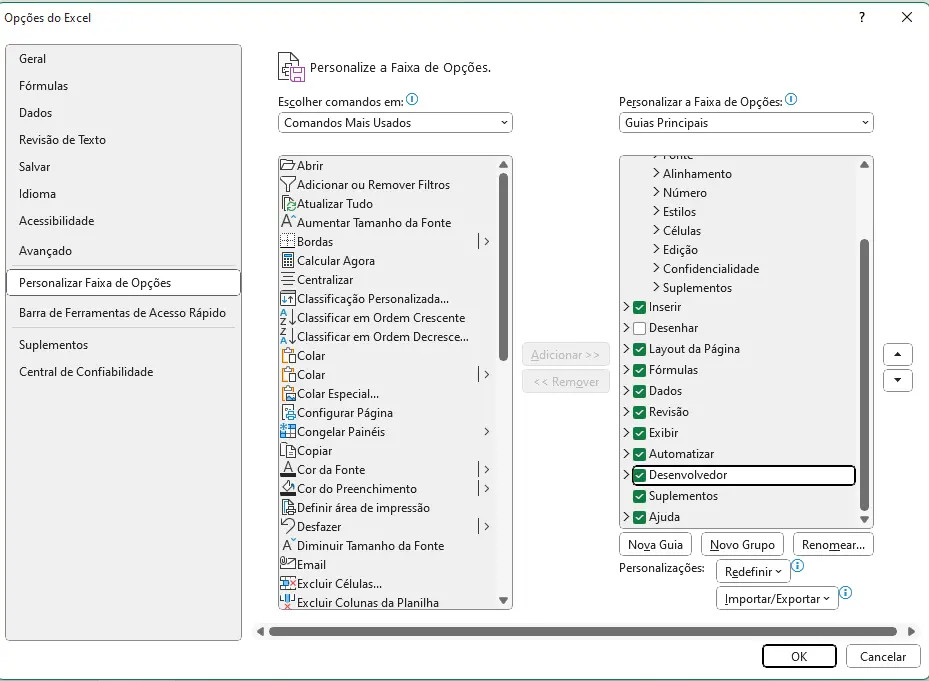929x681 pixels.
Task: Click the Classificar em Ordem Decrescente icon
Action: [x=287, y=337]
